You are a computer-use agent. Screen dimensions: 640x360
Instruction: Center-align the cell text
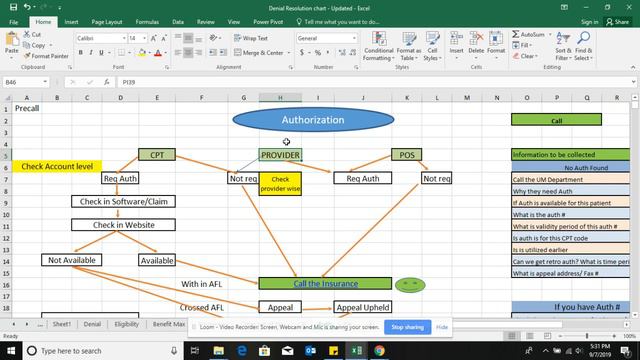coord(188,53)
